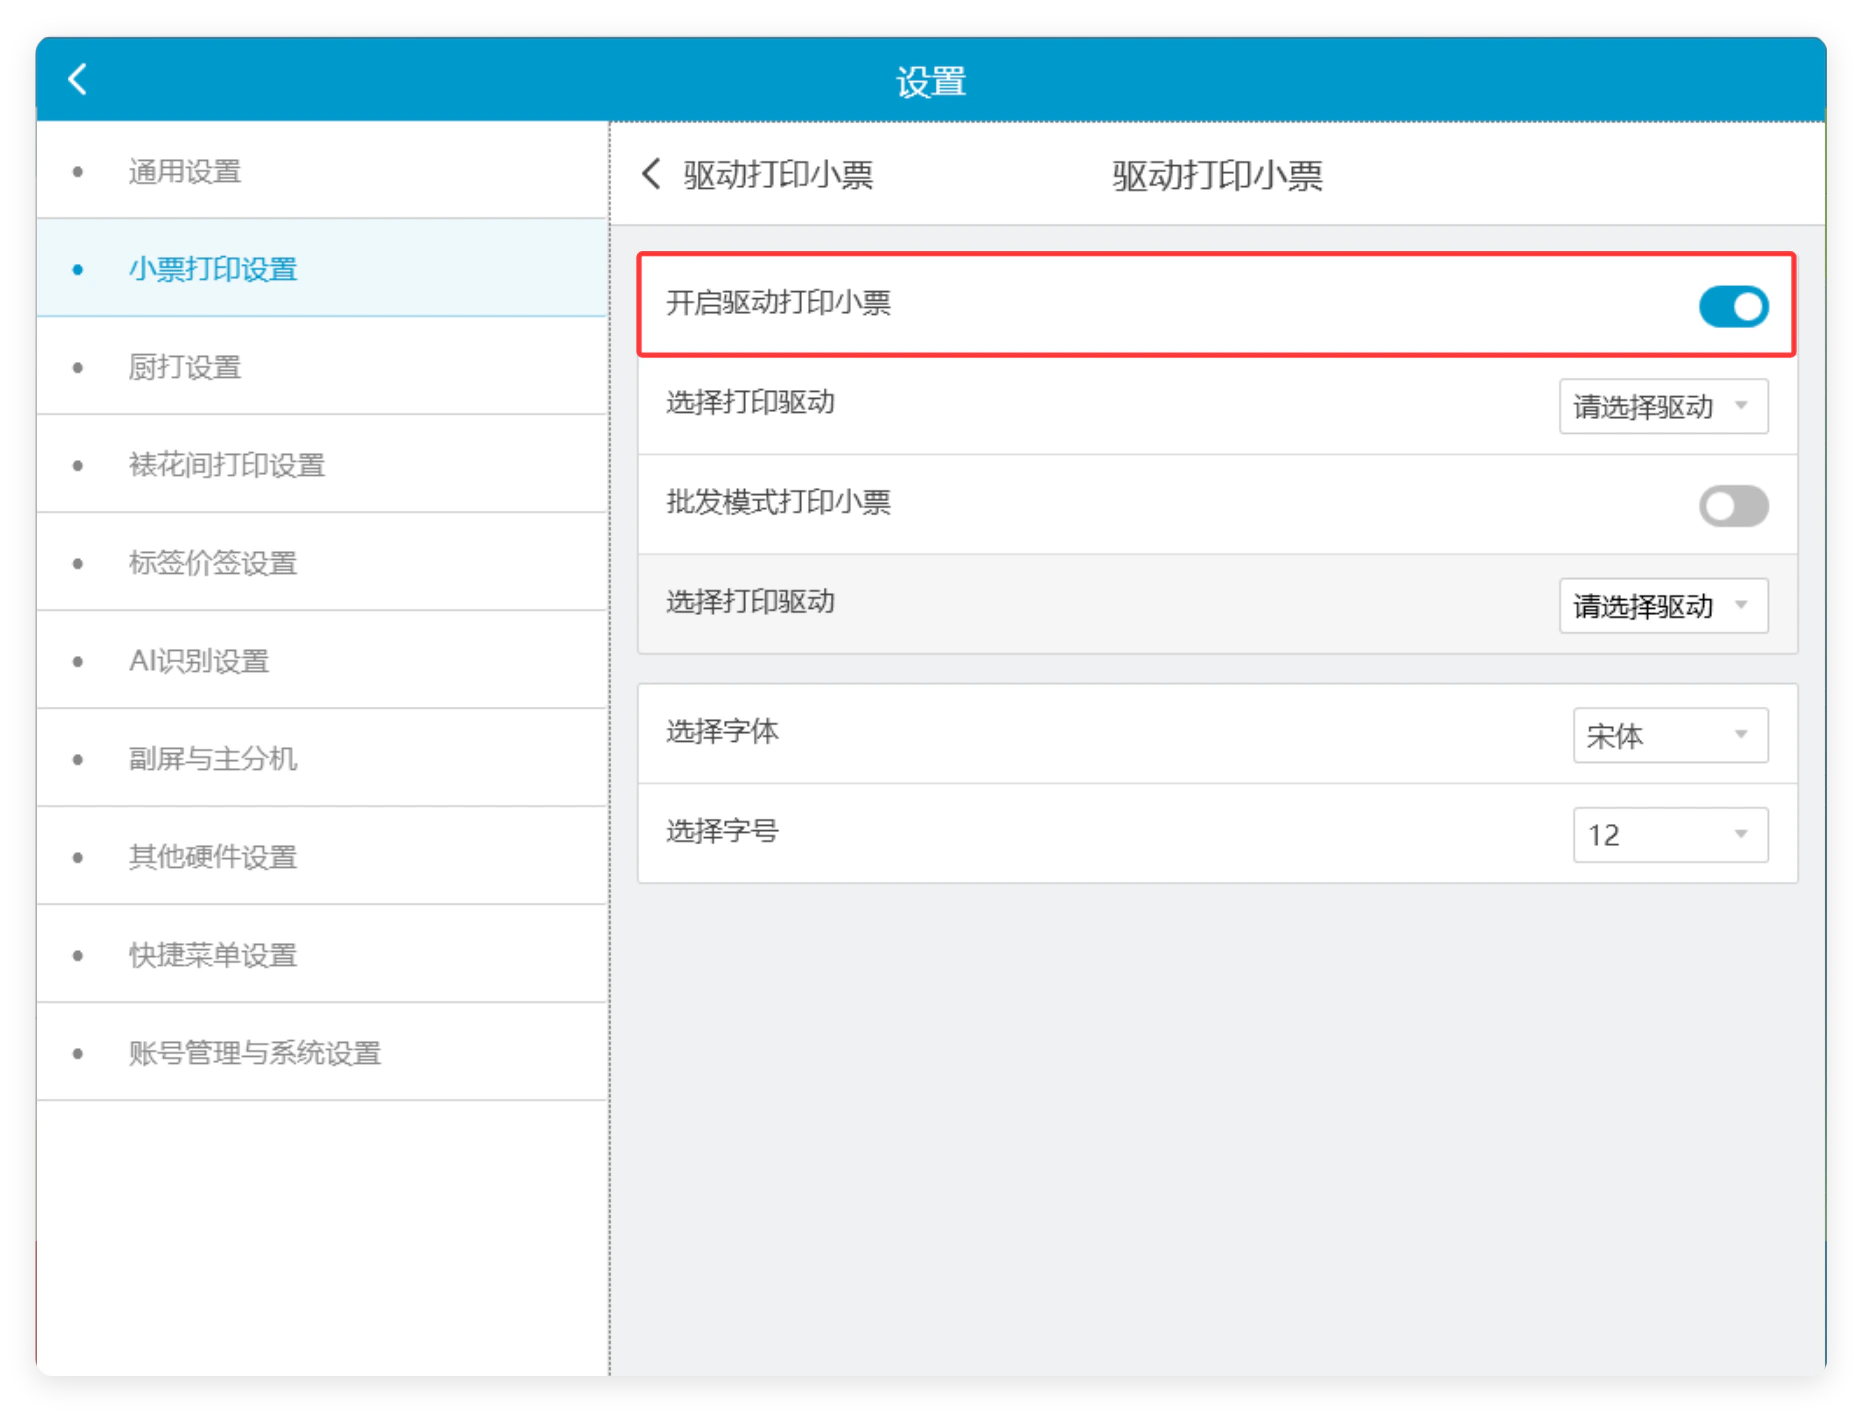Expand the 宋体 font dropdown
Viewport: 1862px width, 1411px height.
point(1670,735)
